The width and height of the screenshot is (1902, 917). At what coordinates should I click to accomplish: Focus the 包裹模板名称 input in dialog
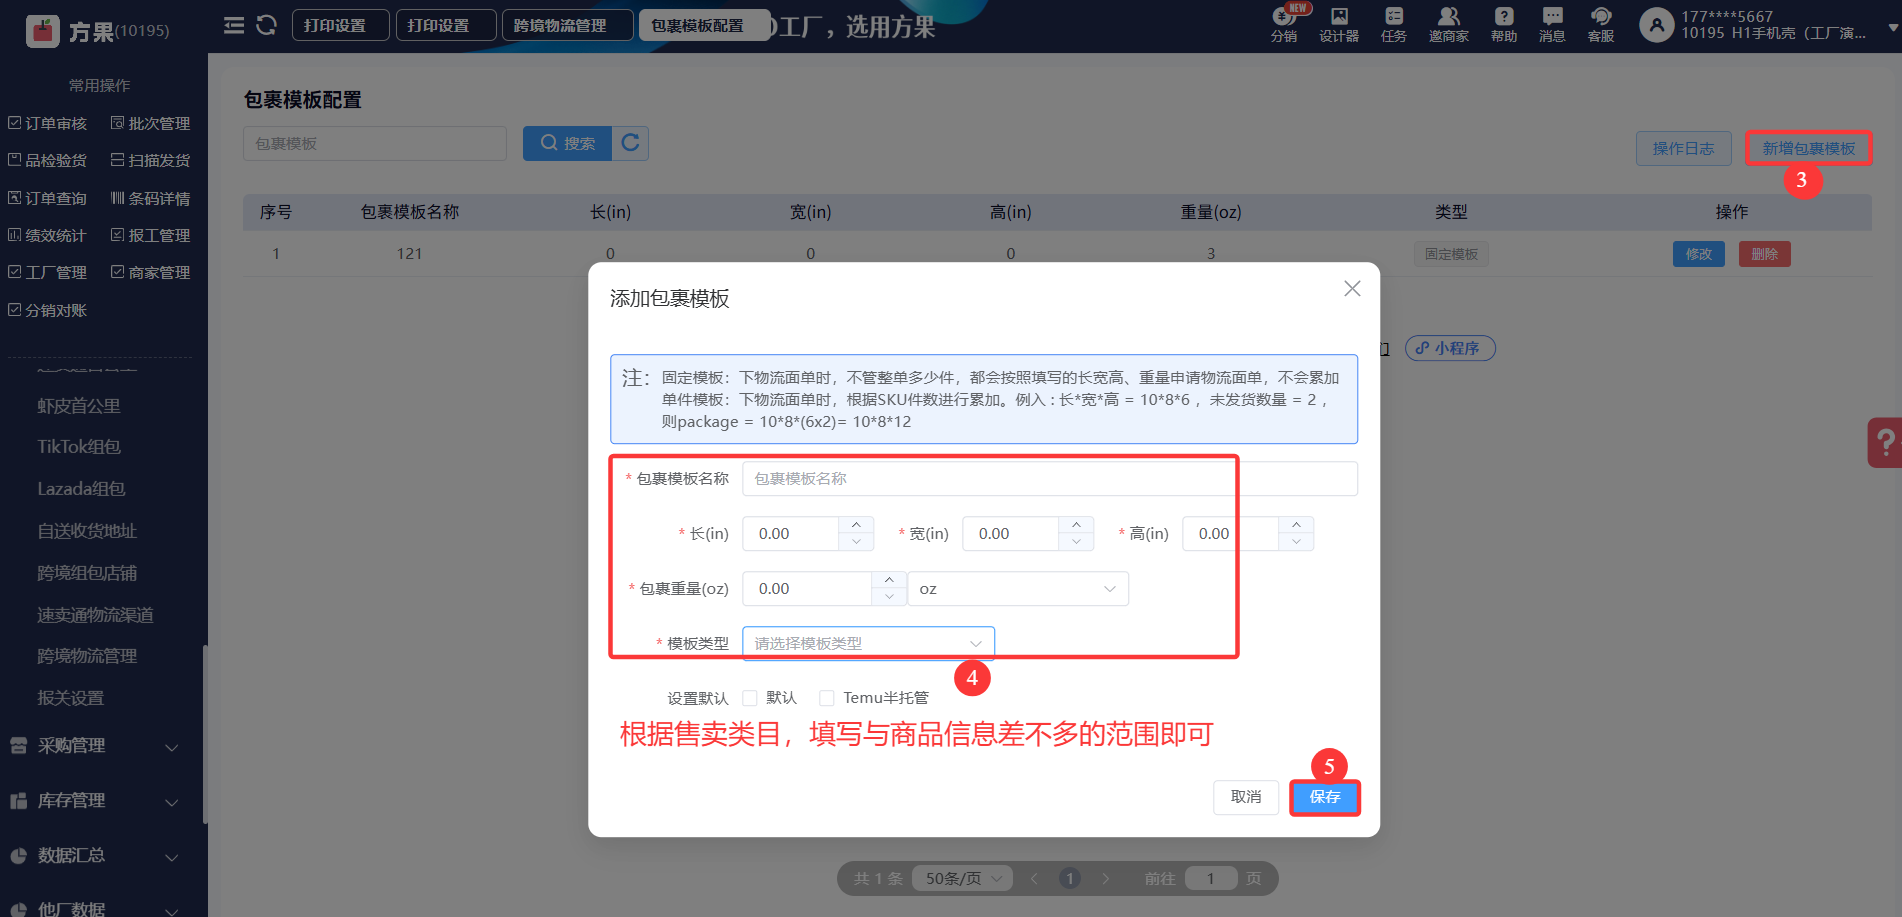[1050, 479]
